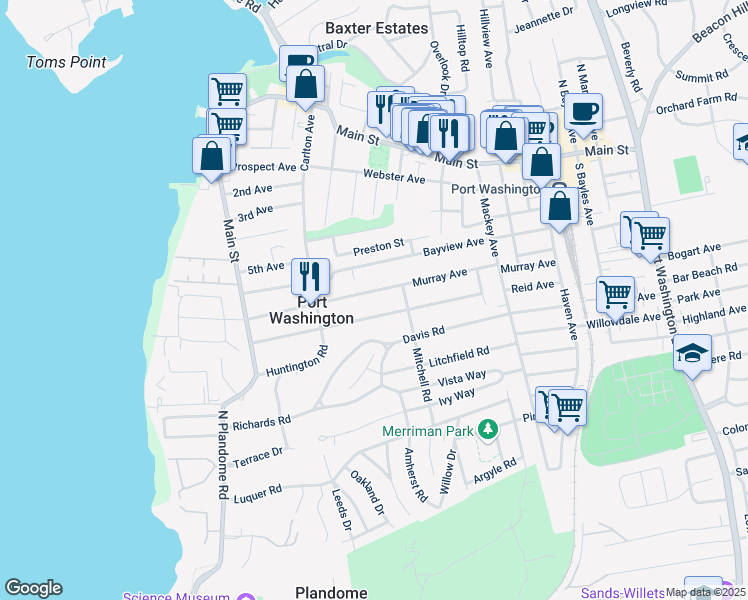Click the Science Museum label
Screen dimensions: 748x600
point(176,596)
